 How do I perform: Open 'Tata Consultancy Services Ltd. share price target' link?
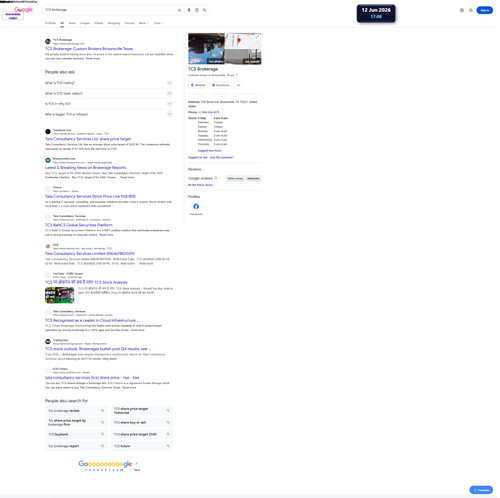coord(88,139)
